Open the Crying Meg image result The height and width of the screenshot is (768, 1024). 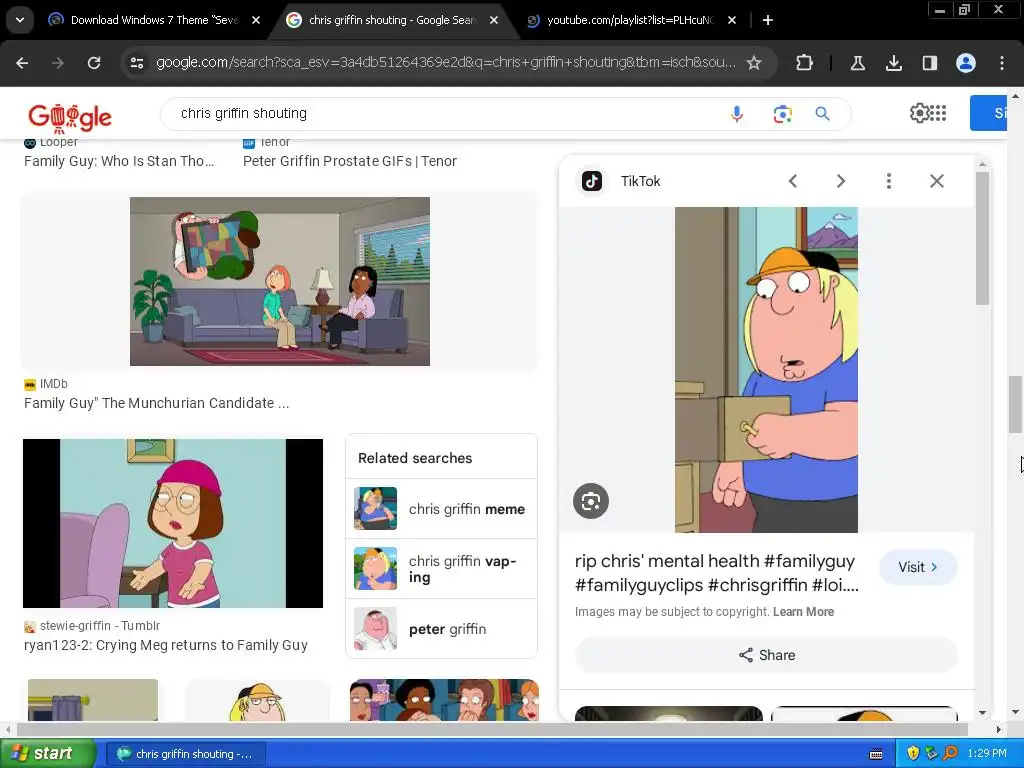172,523
